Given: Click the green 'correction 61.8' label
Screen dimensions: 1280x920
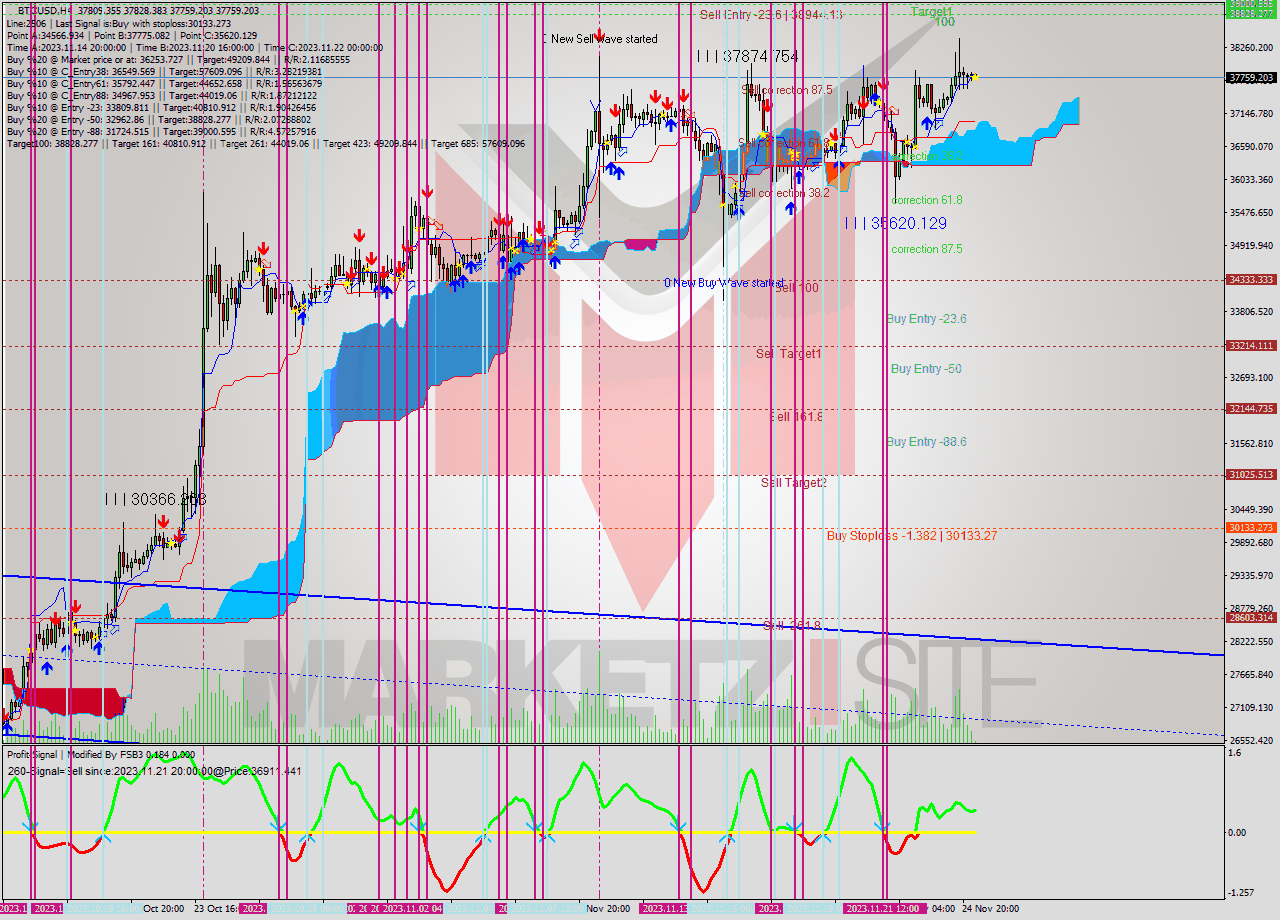Looking at the screenshot, I should [927, 200].
